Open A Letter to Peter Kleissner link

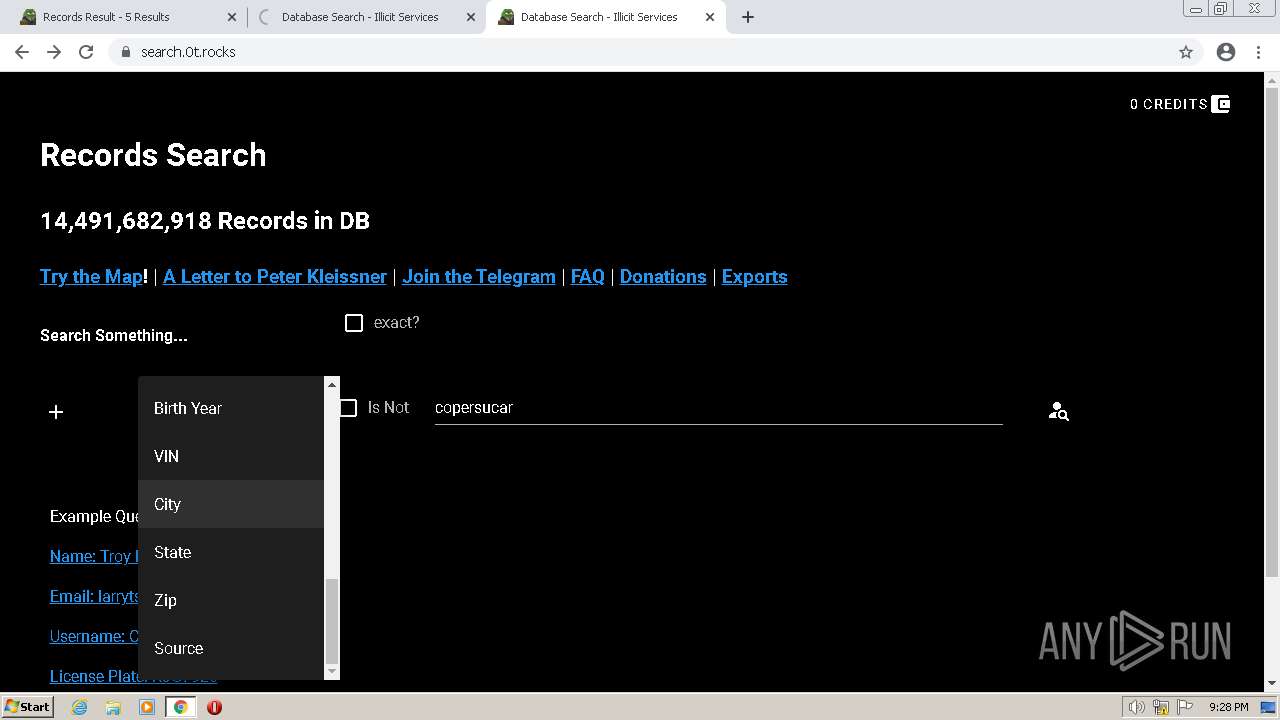pos(275,277)
